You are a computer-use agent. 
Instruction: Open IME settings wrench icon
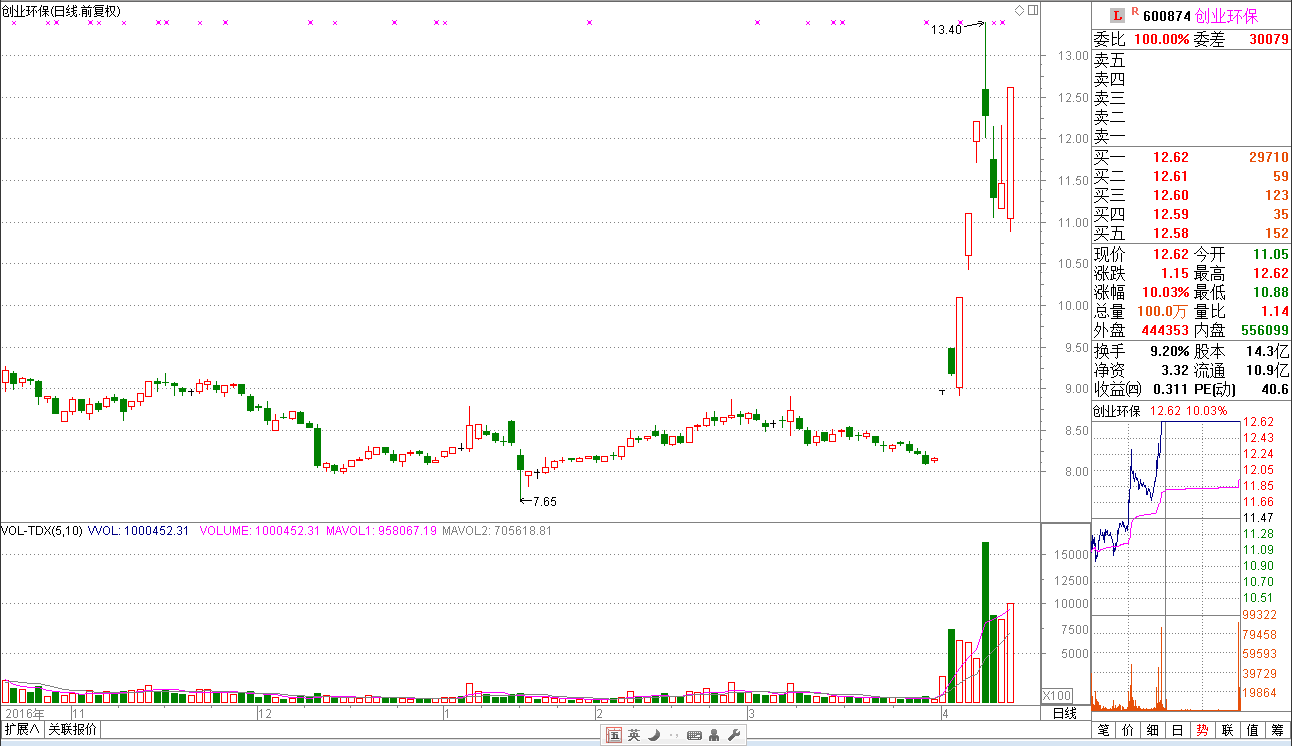point(733,735)
